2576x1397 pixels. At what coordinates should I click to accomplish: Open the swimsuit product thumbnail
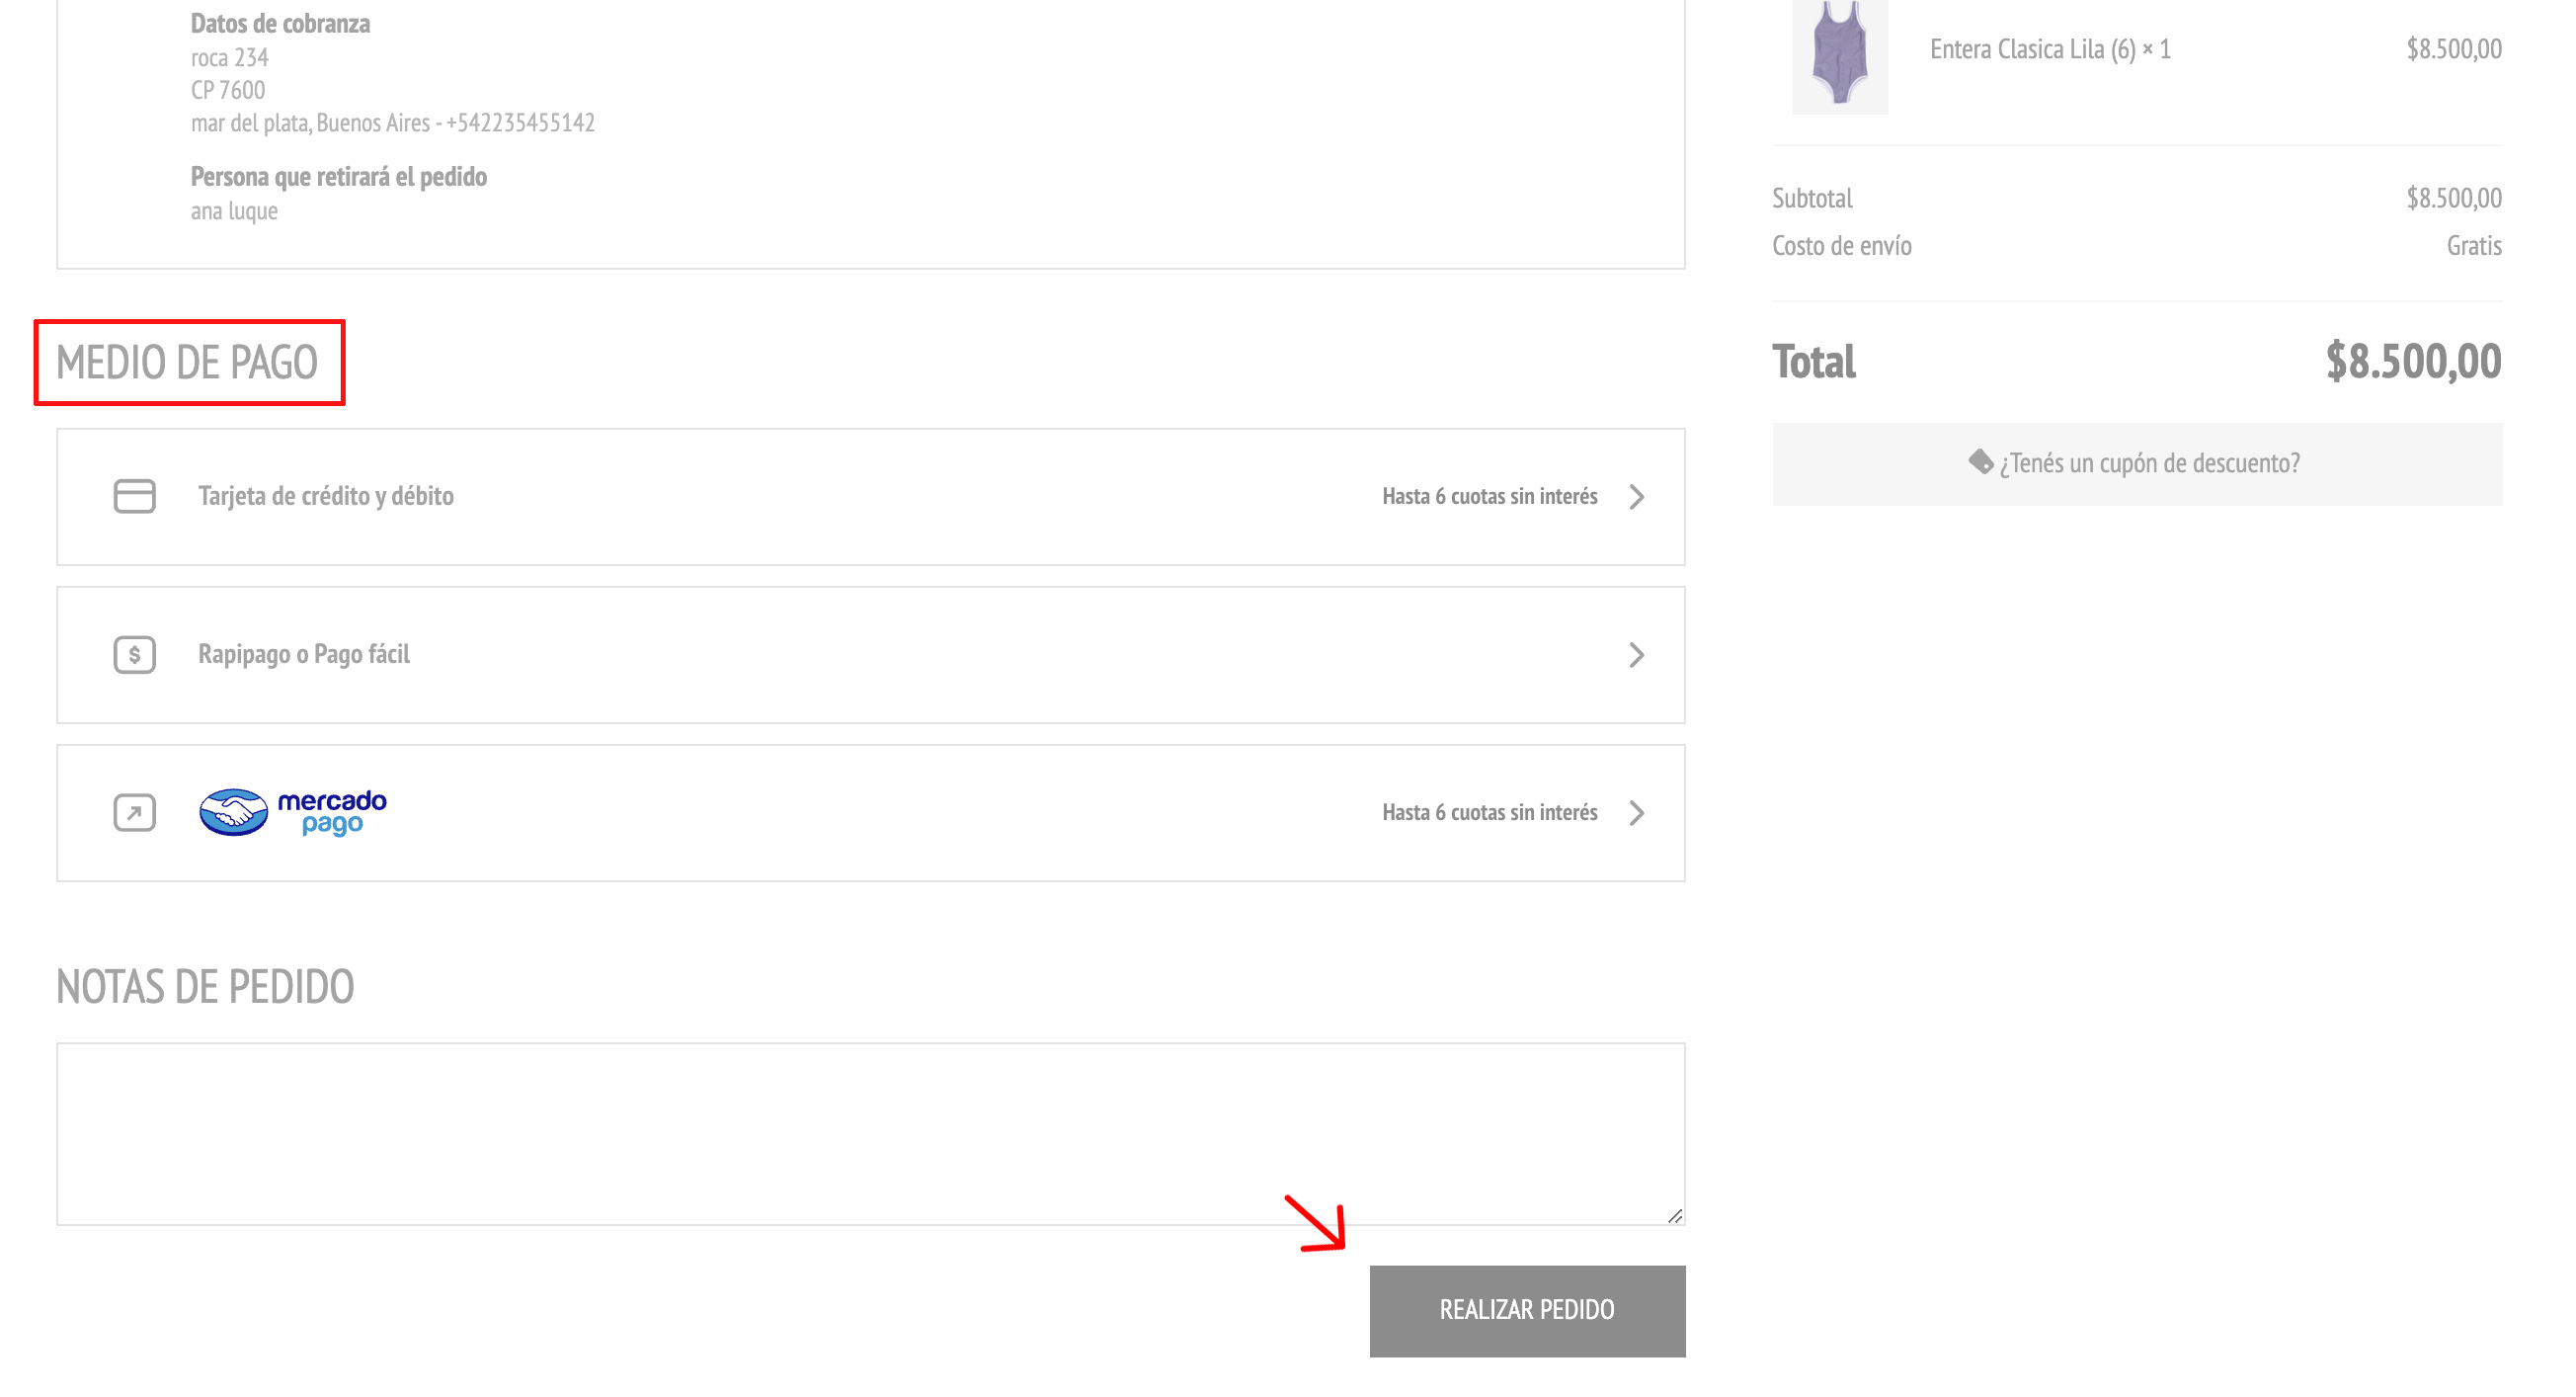[1840, 57]
